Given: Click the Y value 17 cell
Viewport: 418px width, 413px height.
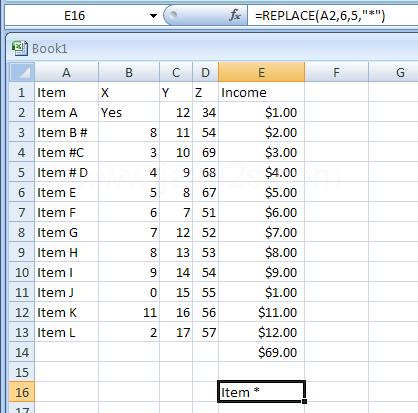Looking at the screenshot, I should point(176,332).
